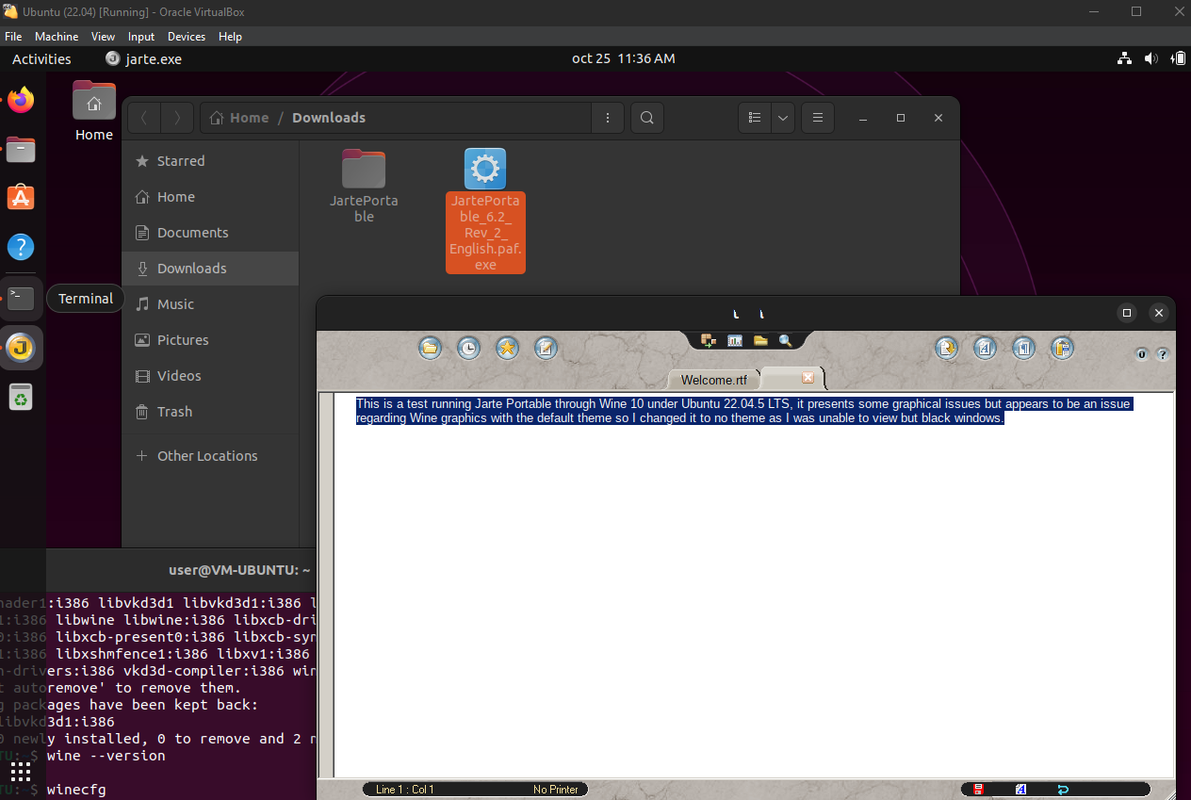1191x800 pixels.
Task: Close the untitled Jarte tab with the X
Action: pos(808,377)
